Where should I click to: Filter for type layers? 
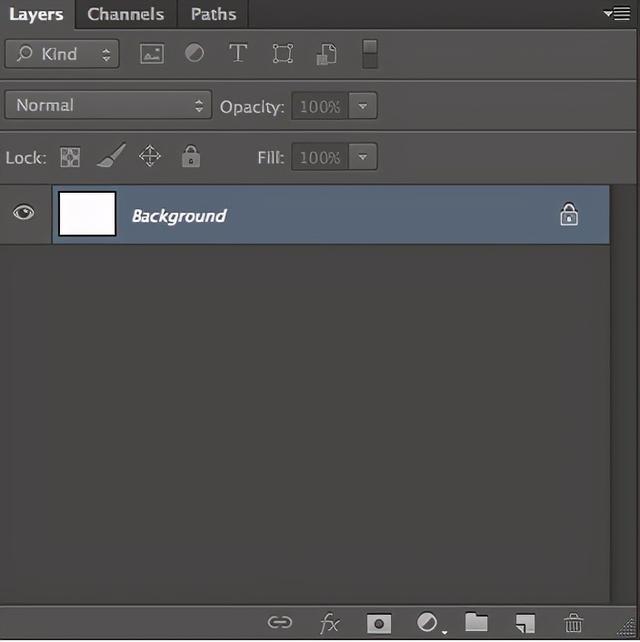tap(238, 53)
